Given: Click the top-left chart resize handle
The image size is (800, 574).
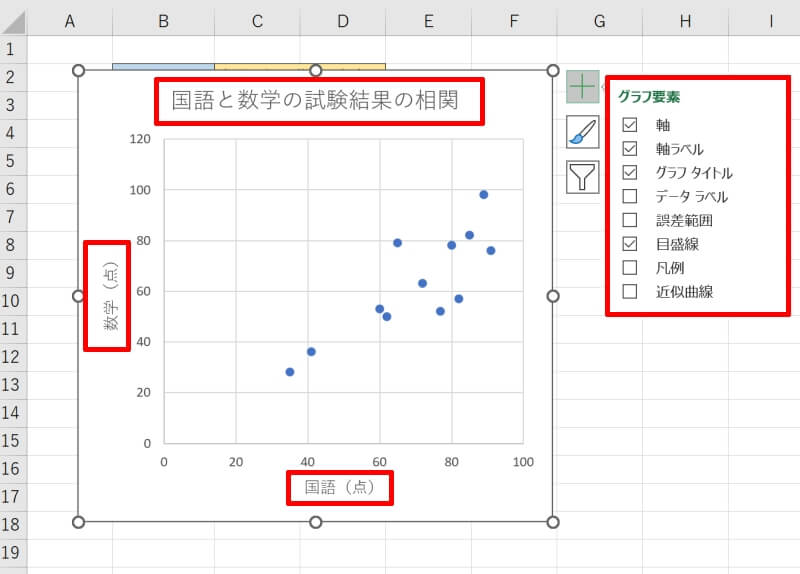Looking at the screenshot, I should click(x=78, y=70).
